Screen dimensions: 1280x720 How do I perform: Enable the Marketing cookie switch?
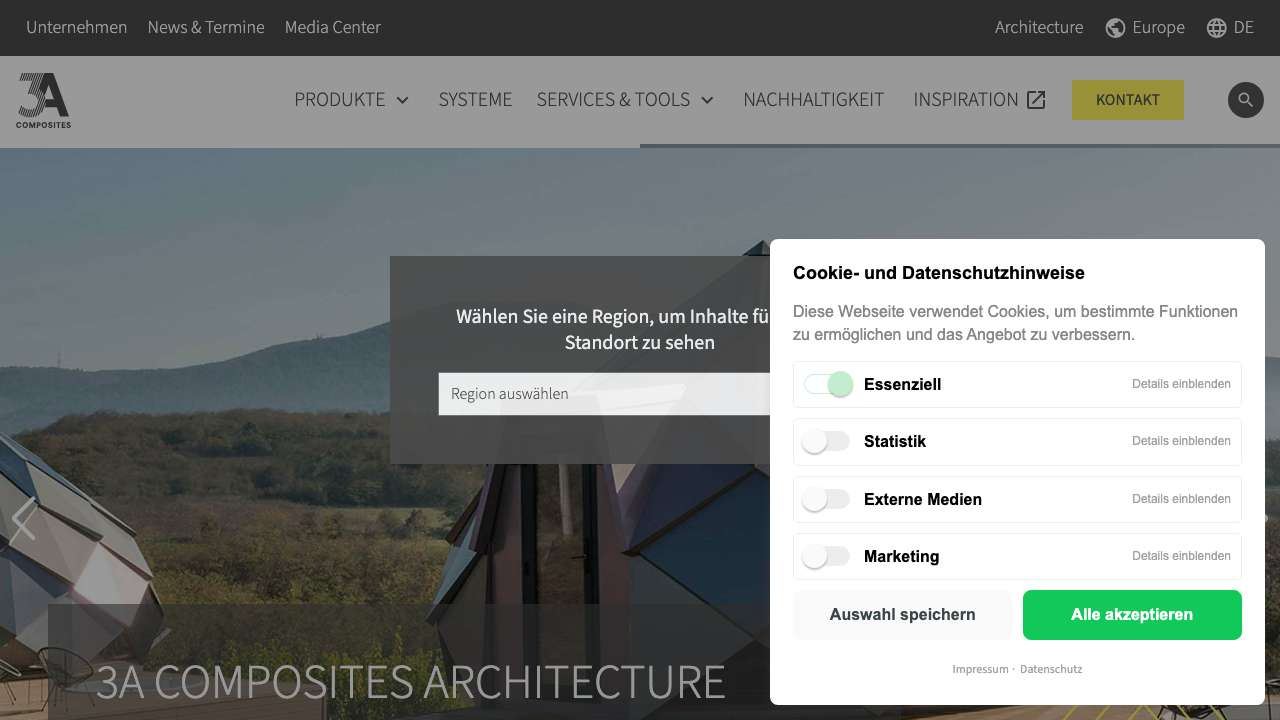(826, 556)
